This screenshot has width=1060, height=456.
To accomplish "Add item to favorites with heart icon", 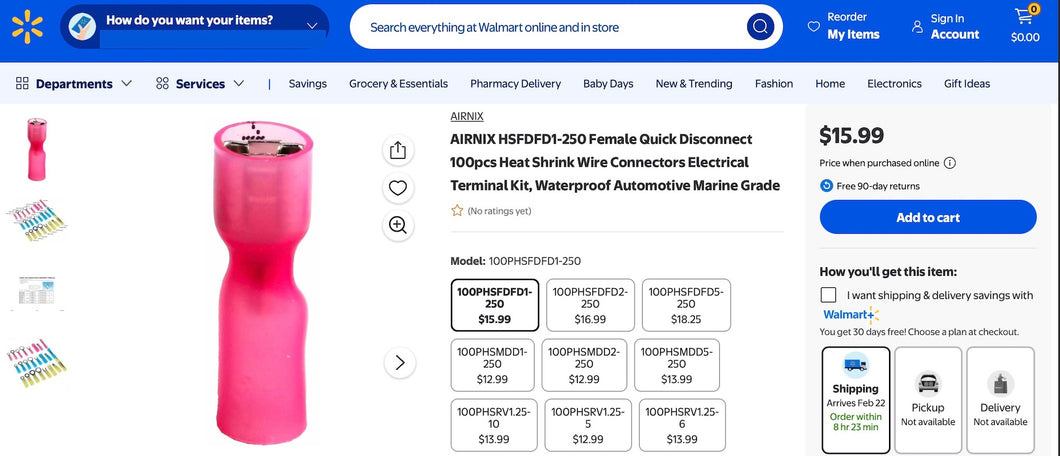I will [398, 188].
